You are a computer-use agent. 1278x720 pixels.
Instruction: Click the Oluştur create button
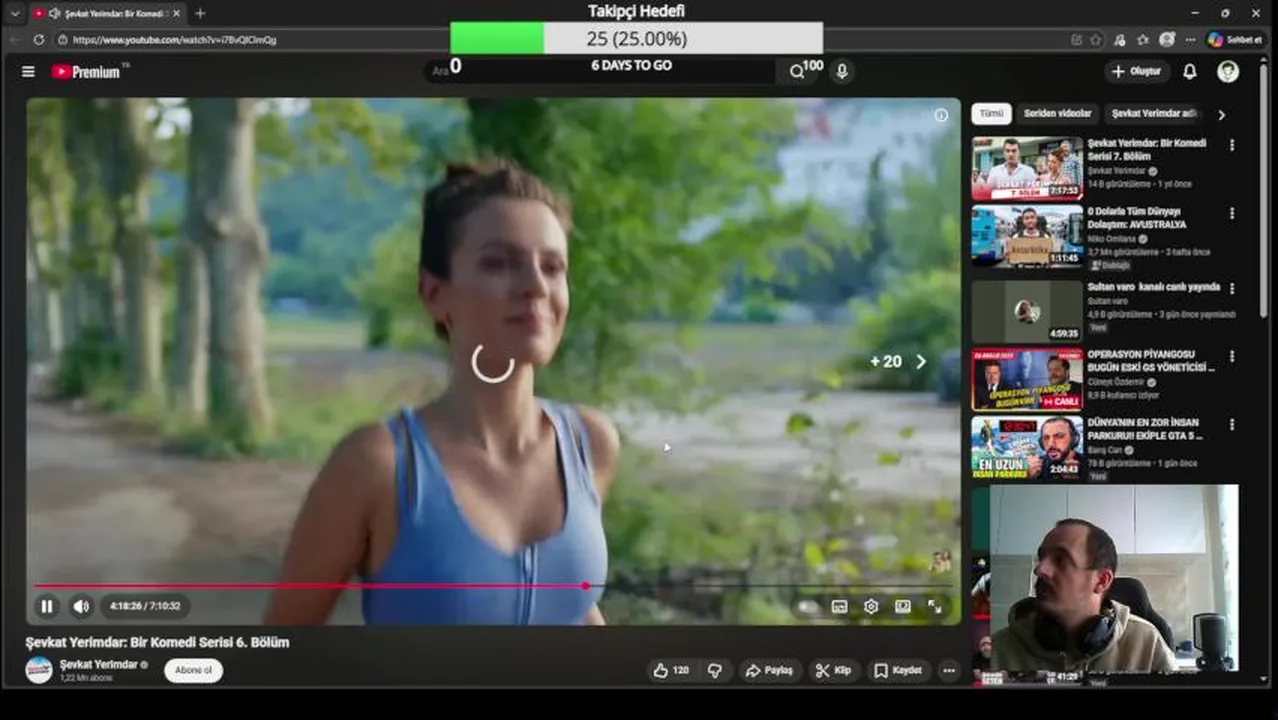[x=1137, y=72]
